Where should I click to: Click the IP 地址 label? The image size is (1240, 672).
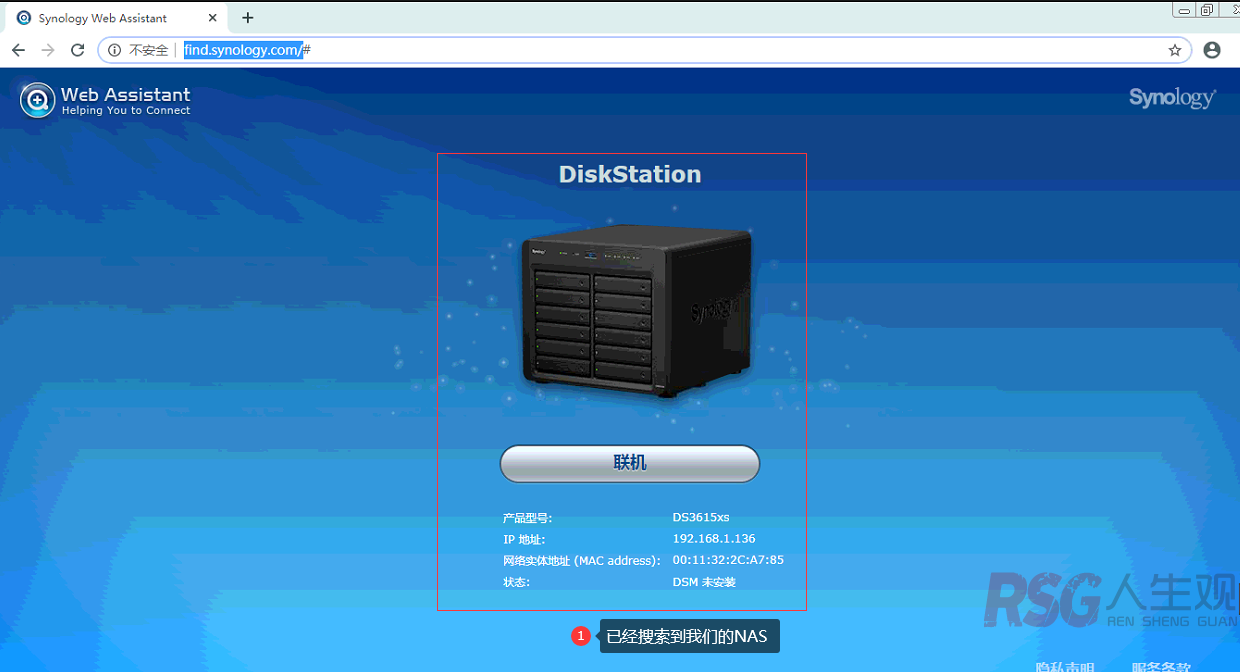(x=524, y=540)
